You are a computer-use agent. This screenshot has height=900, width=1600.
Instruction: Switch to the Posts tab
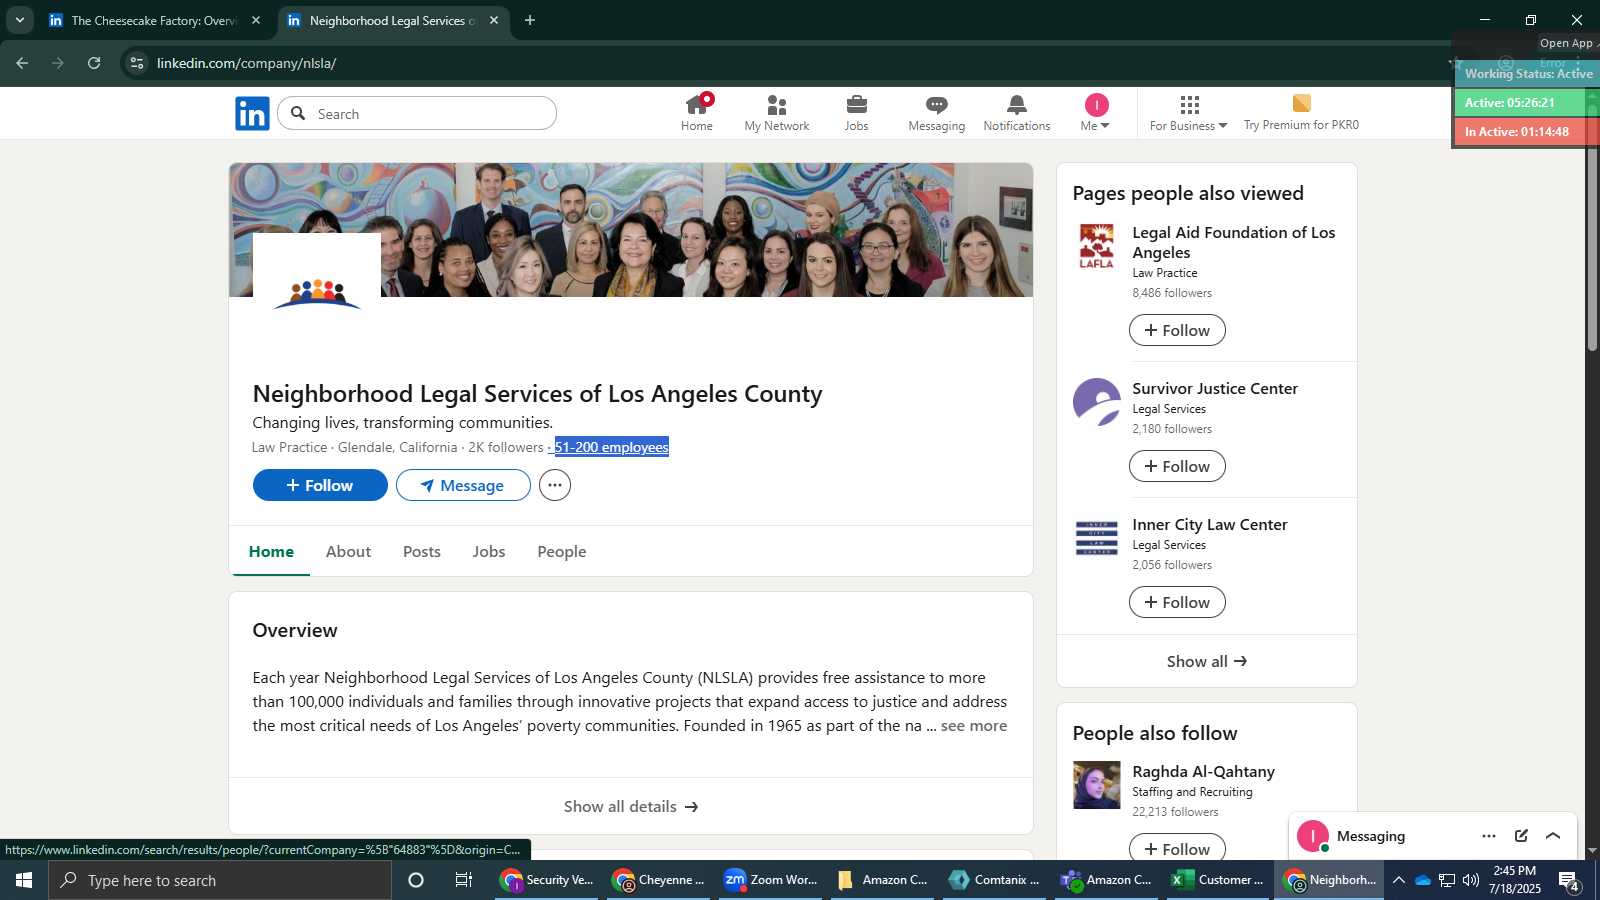pyautogui.click(x=422, y=551)
